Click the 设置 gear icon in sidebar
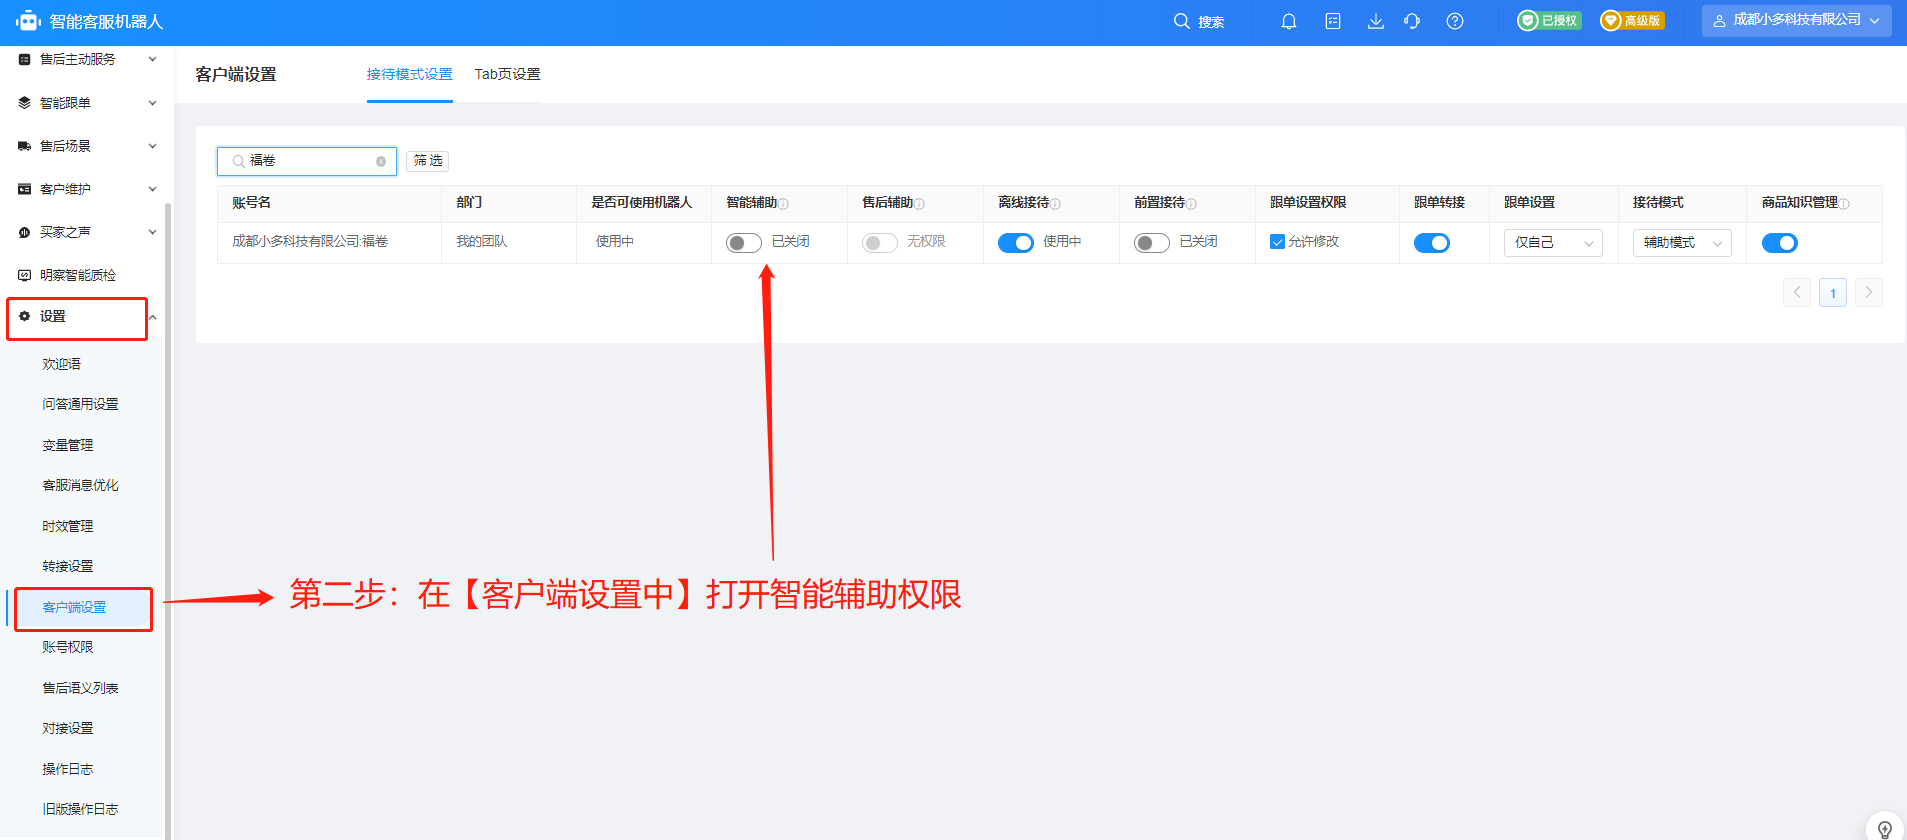 click(x=25, y=316)
